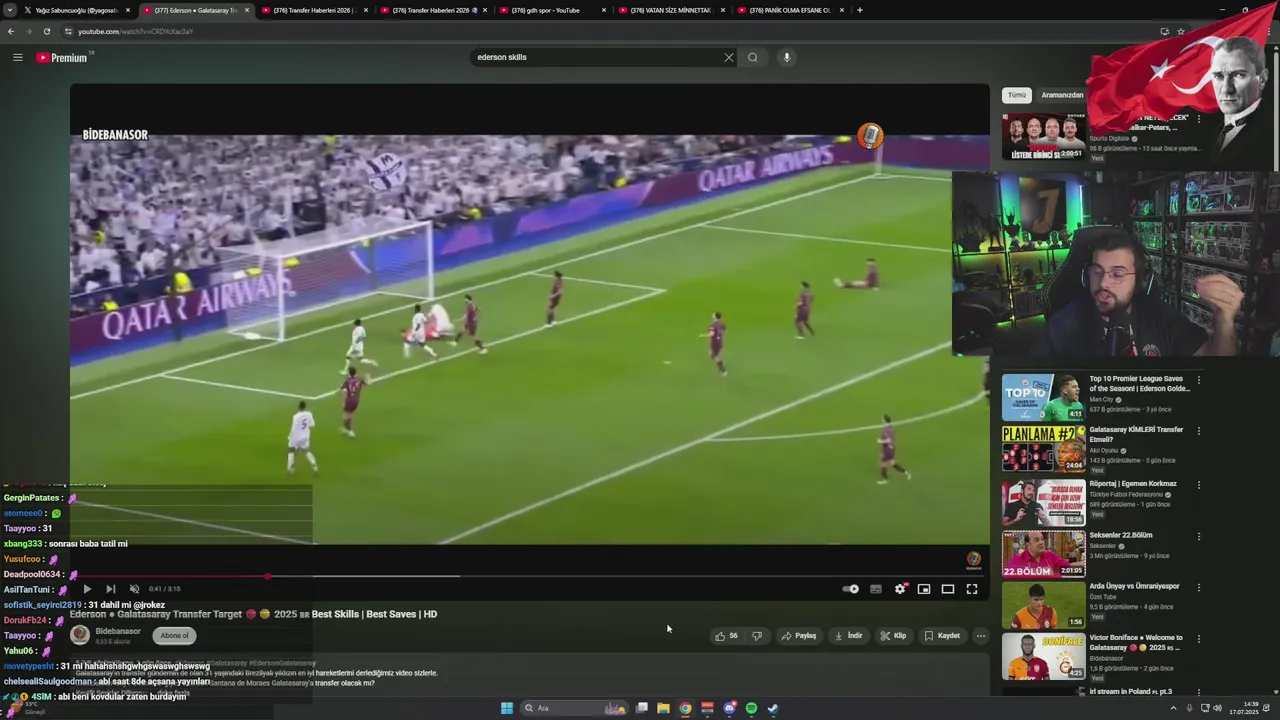The image size is (1280, 720).
Task: Open the Windows Start menu
Action: pos(507,708)
